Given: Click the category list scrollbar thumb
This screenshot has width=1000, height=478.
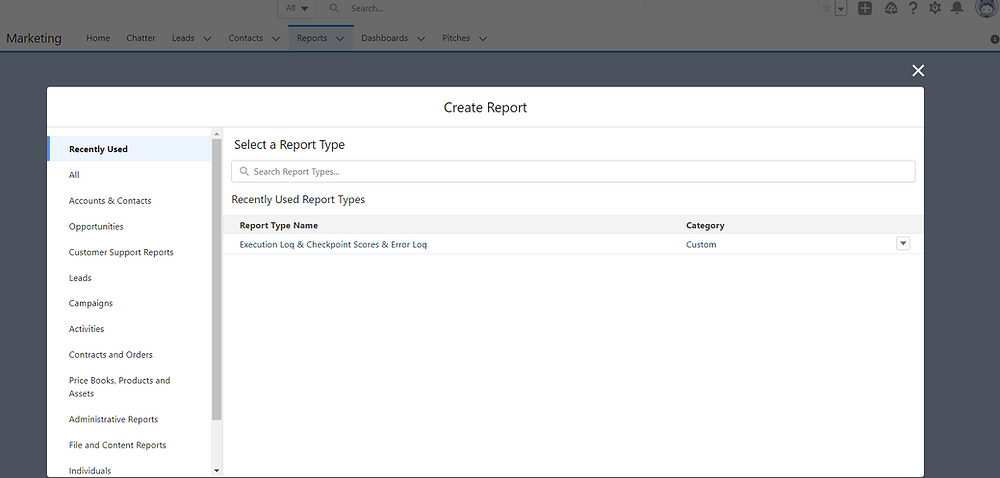Looking at the screenshot, I should (x=217, y=279).
